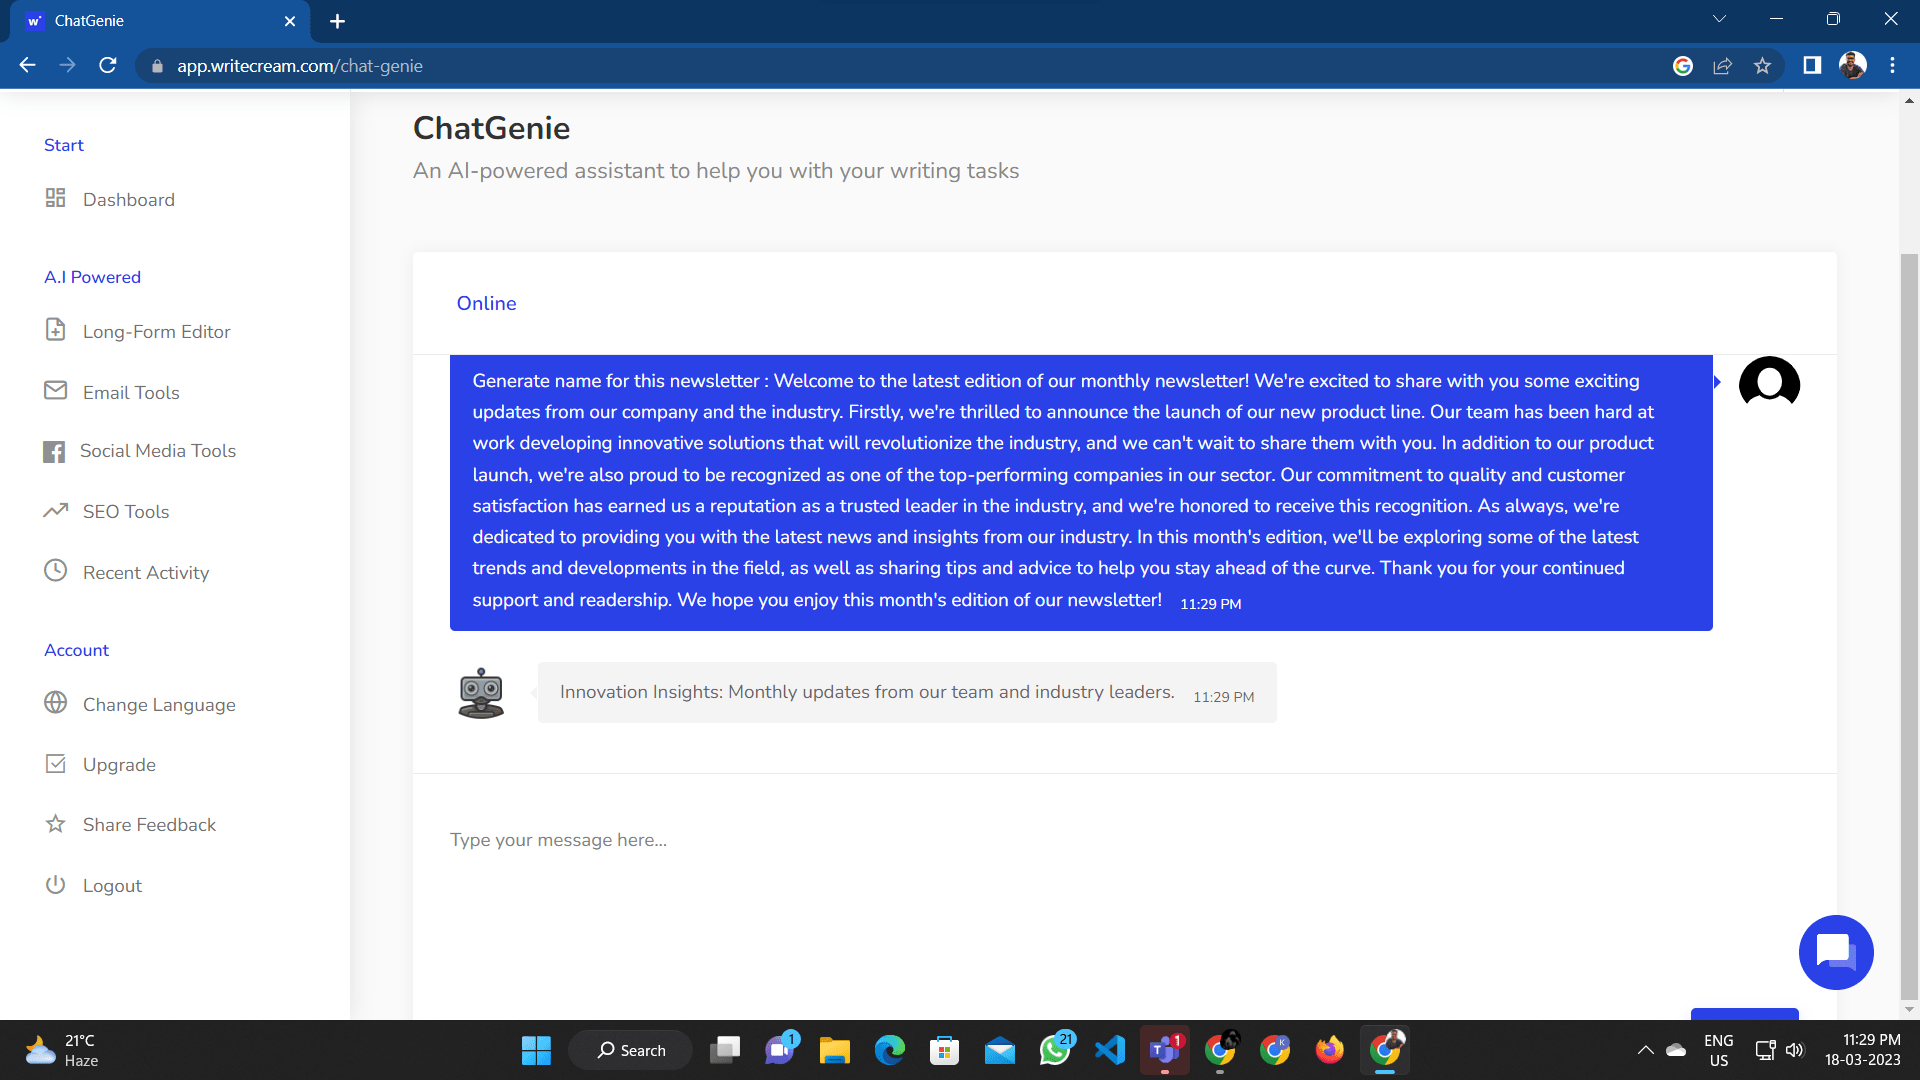Viewport: 1920px width, 1080px height.
Task: Select the Email Tools sidebar icon
Action: (x=57, y=391)
